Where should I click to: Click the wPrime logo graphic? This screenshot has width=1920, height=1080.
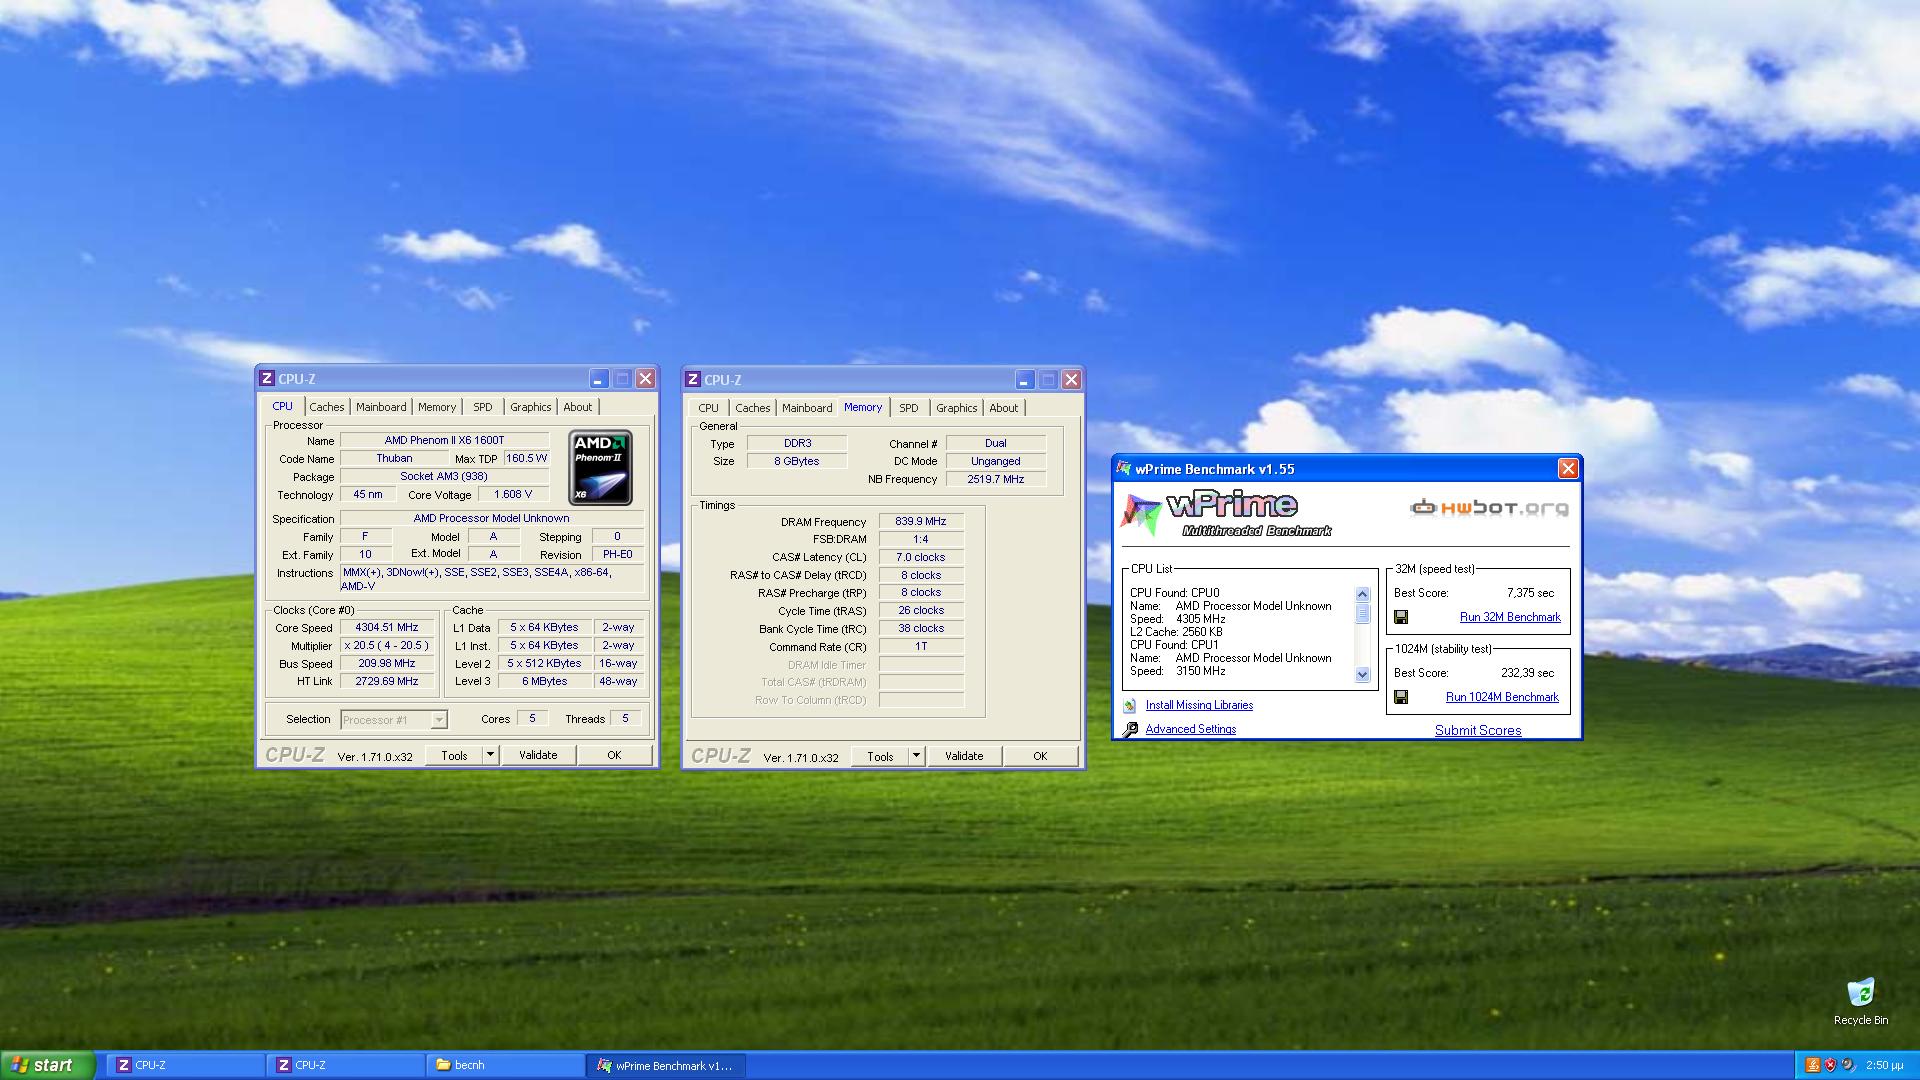(x=1226, y=512)
